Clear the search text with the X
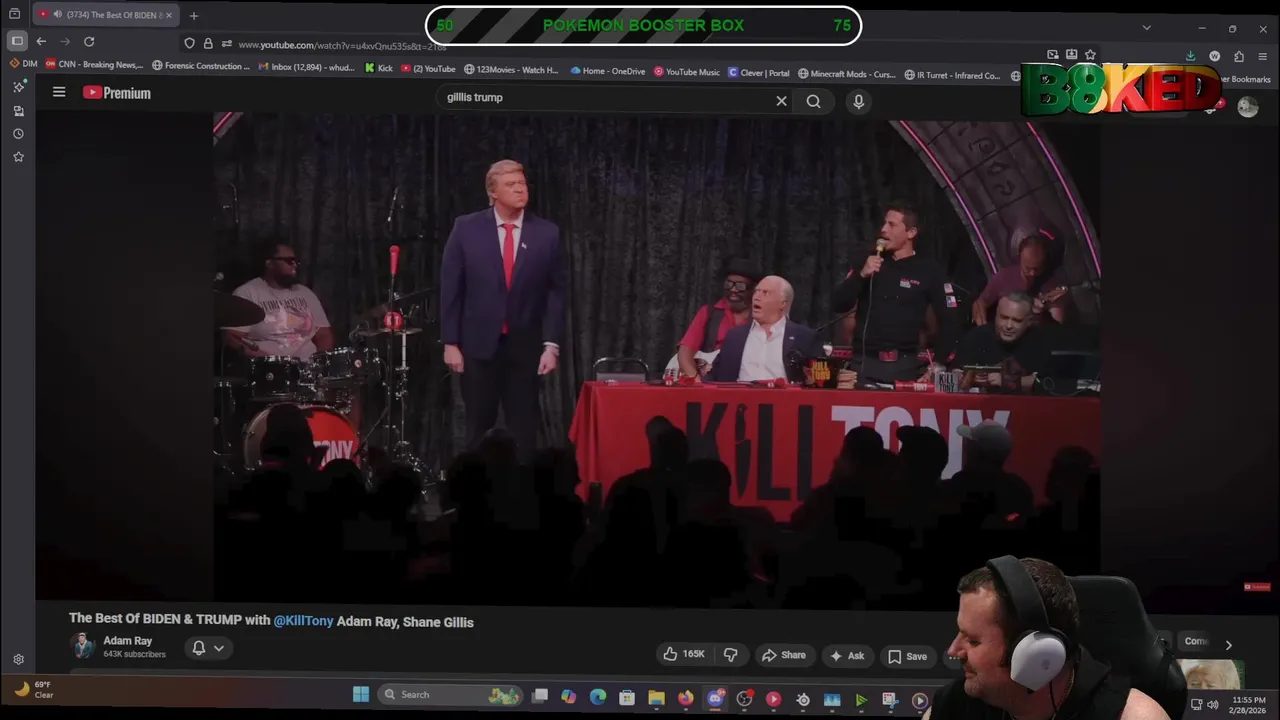The width and height of the screenshot is (1280, 720). [x=781, y=101]
